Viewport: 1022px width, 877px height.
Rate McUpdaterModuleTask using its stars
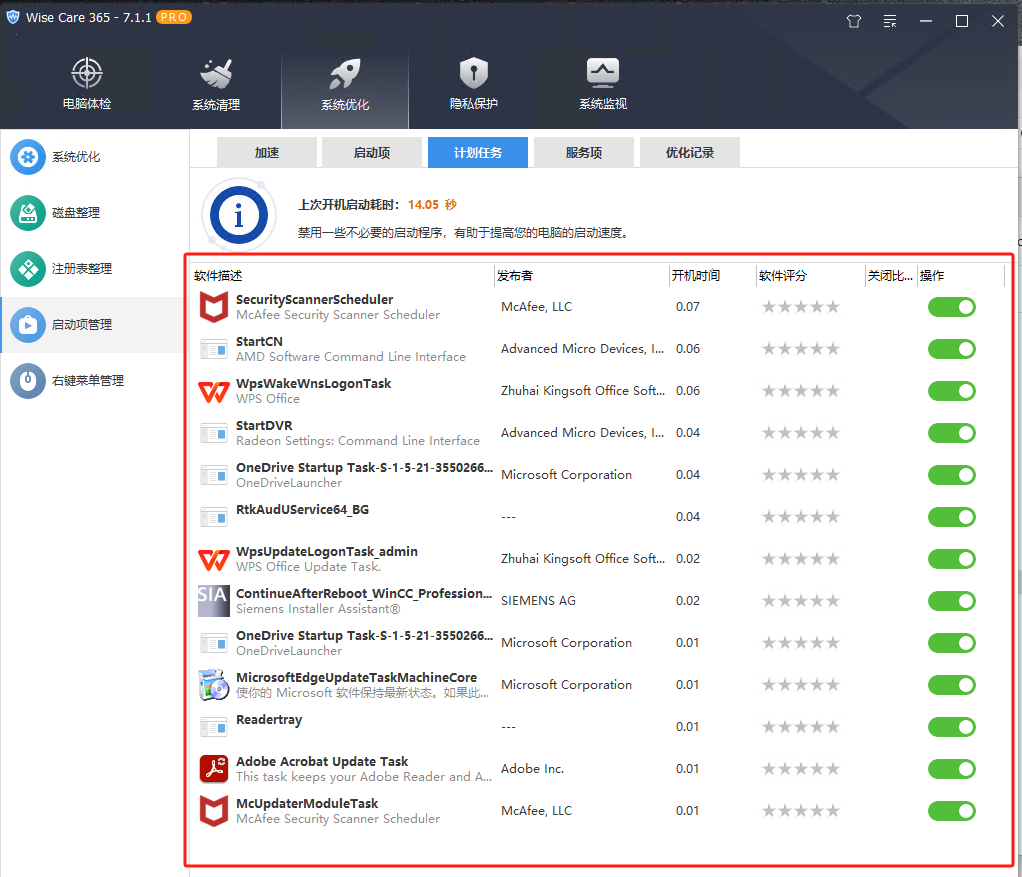tap(801, 811)
